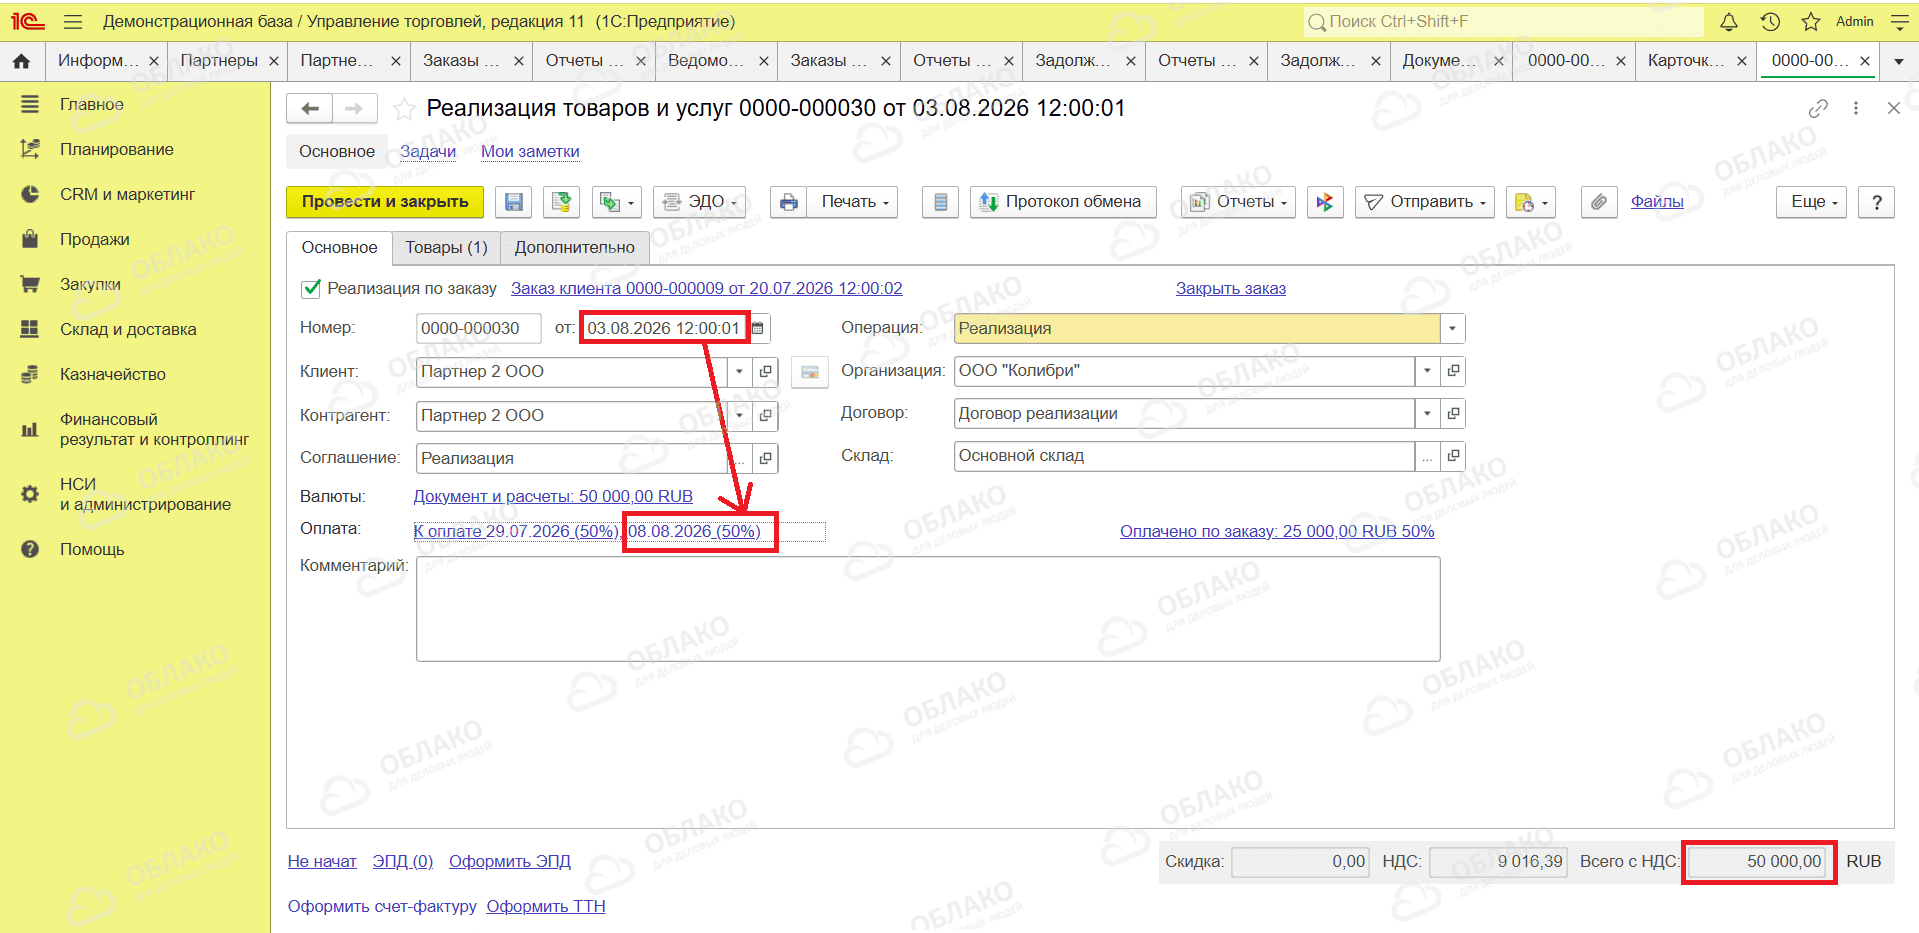
Task: Click the contact card icon beside Клиент
Action: click(810, 372)
